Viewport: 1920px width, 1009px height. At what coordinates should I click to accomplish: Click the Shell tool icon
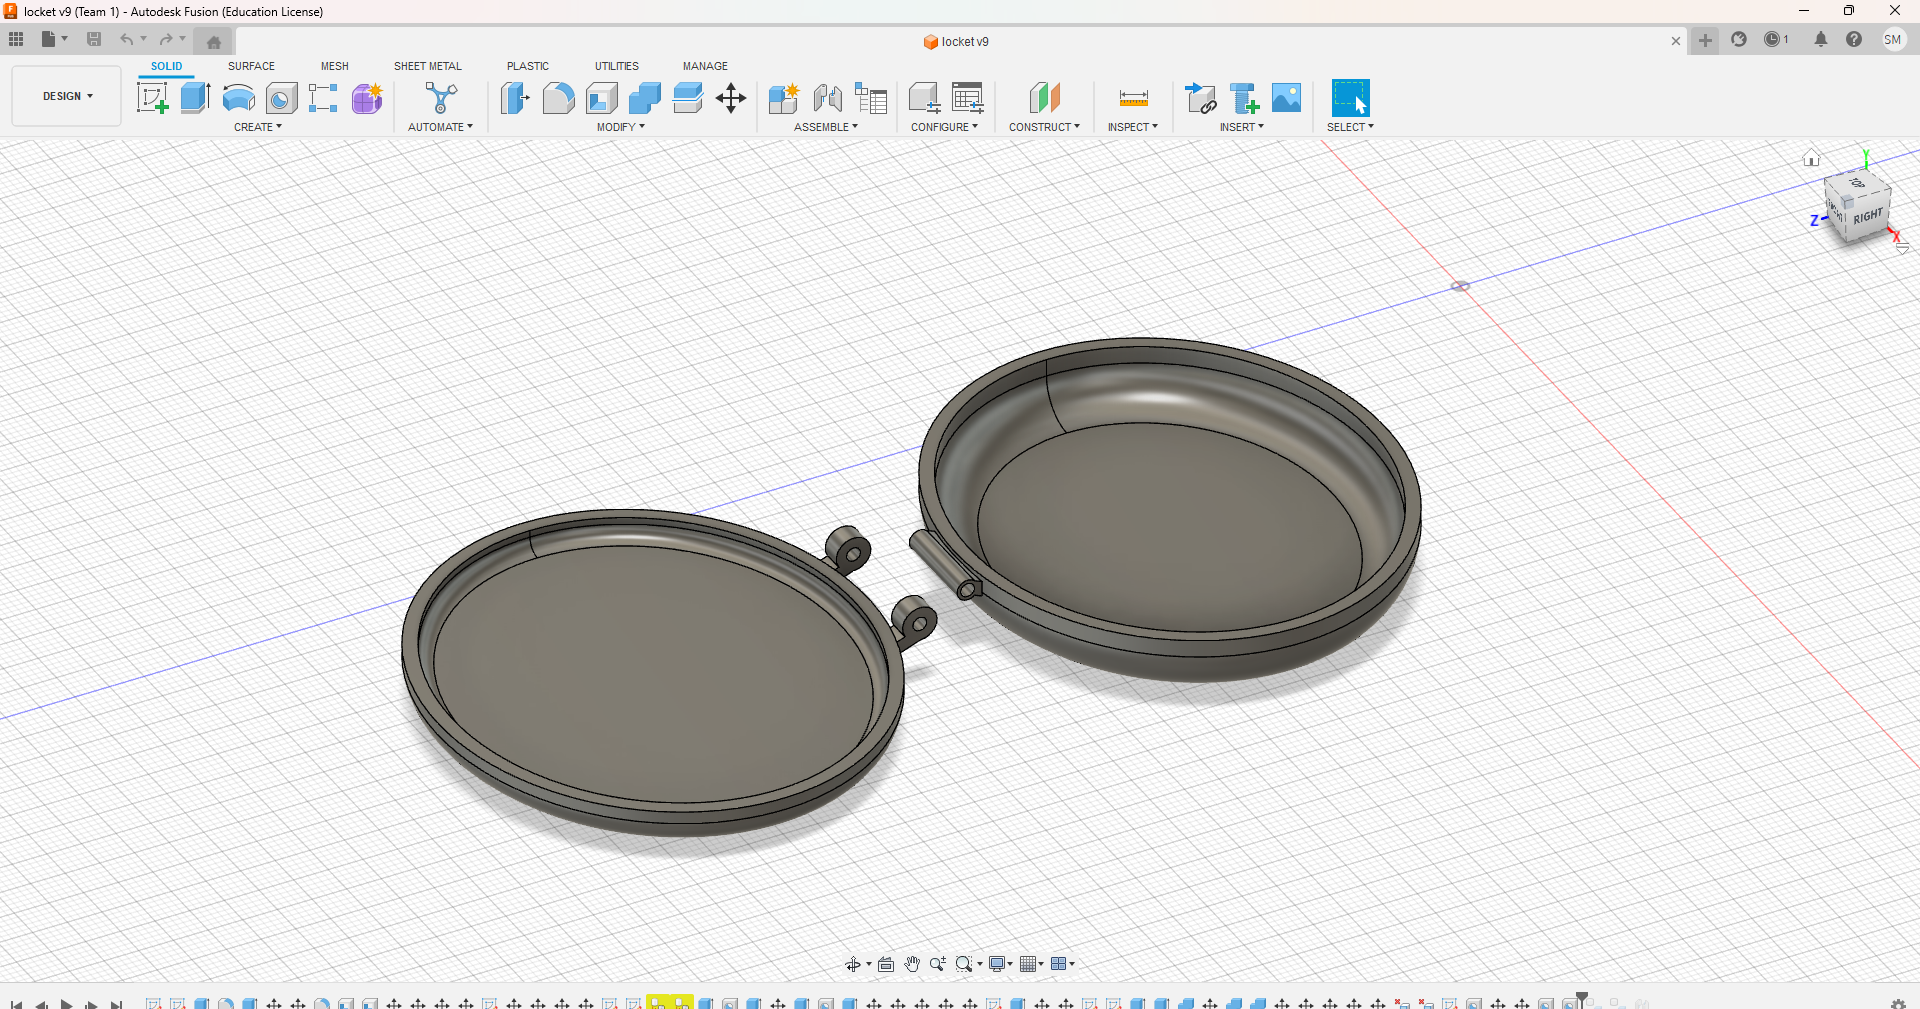pyautogui.click(x=602, y=98)
